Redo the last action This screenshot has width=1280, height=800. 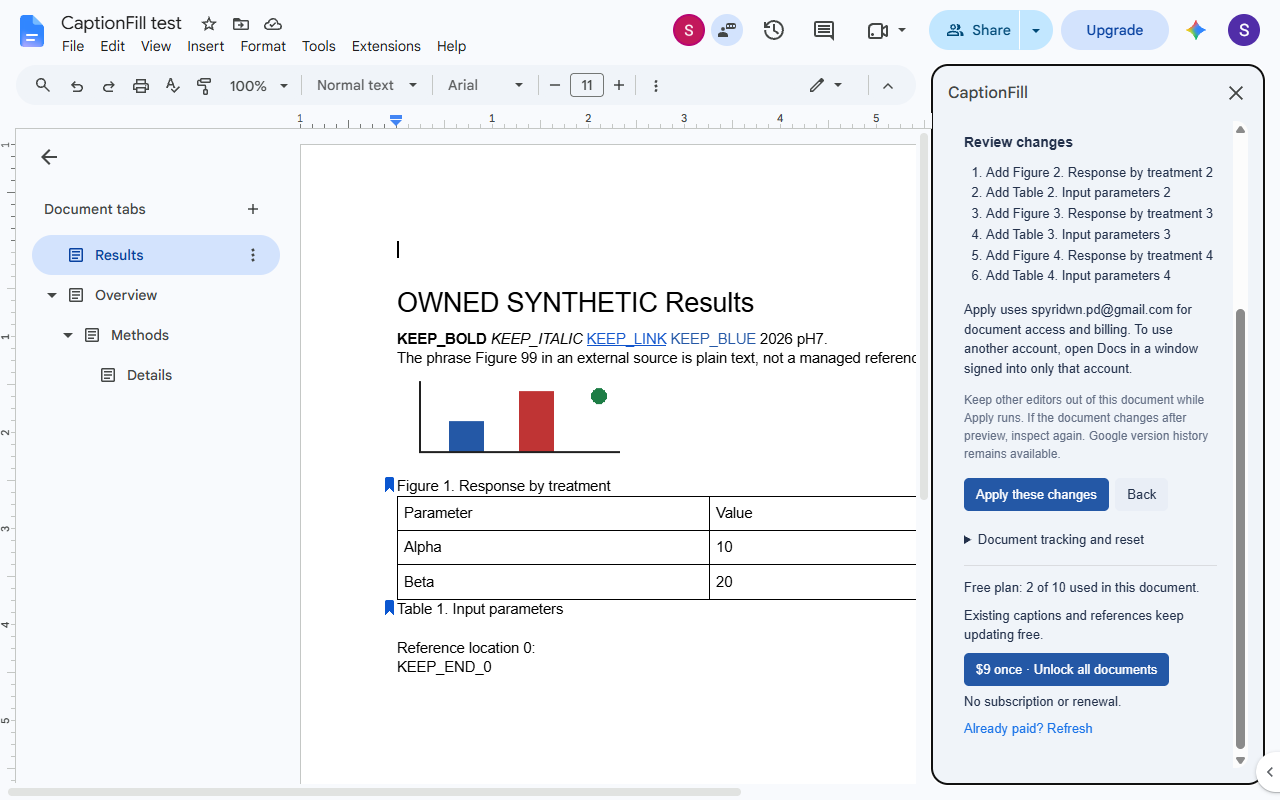(109, 86)
